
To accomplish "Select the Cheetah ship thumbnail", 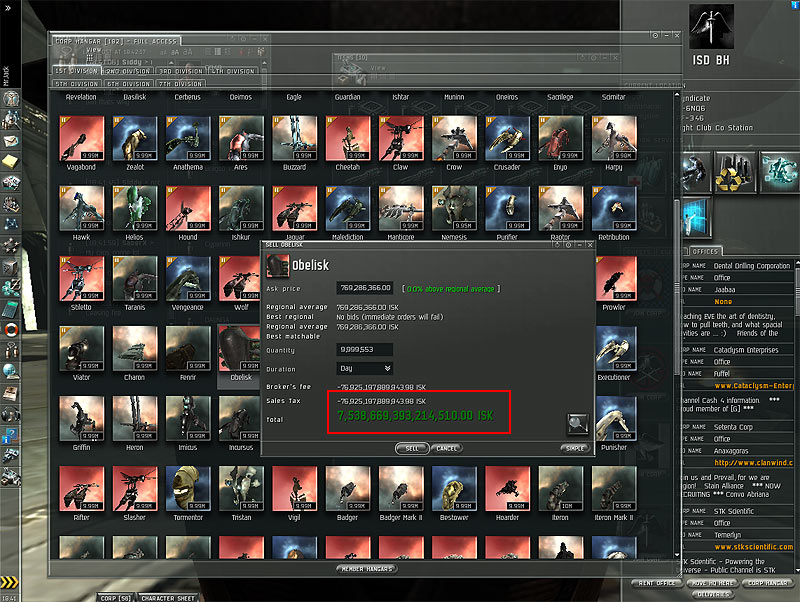I will tap(347, 139).
